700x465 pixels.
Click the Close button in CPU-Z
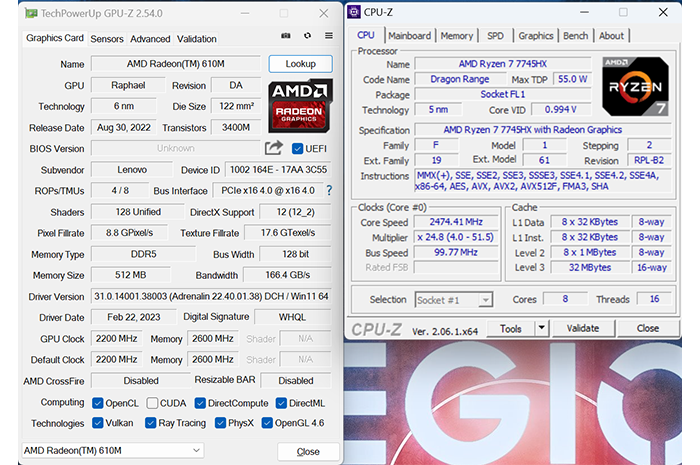[x=648, y=328]
